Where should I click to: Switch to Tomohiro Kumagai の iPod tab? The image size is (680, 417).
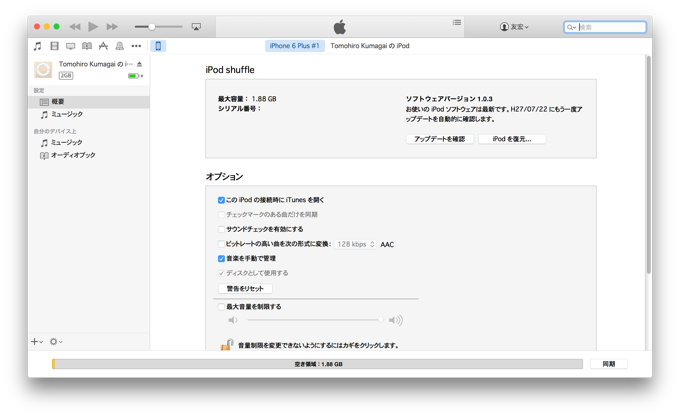pyautogui.click(x=370, y=46)
